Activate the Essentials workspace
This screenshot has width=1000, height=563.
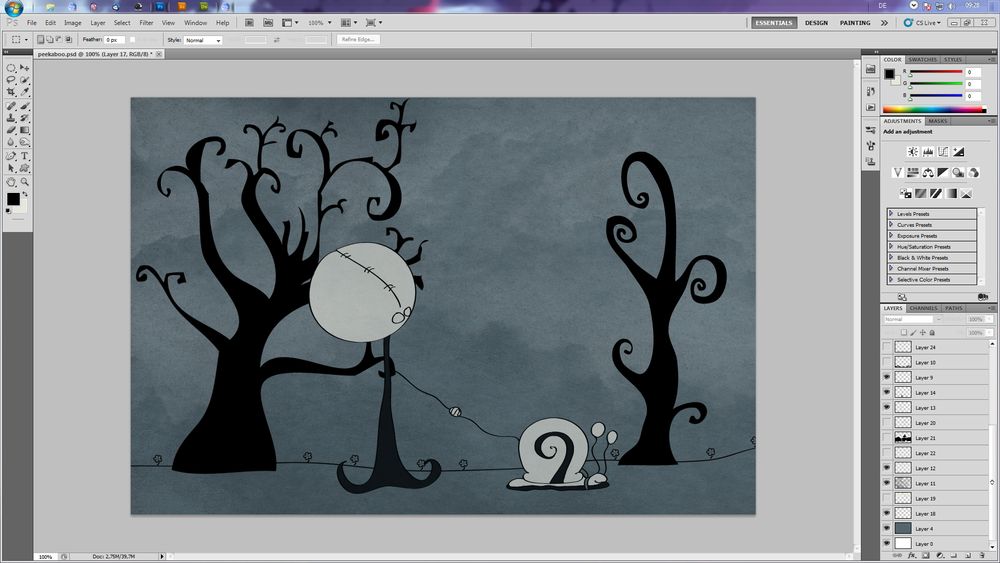(x=774, y=22)
